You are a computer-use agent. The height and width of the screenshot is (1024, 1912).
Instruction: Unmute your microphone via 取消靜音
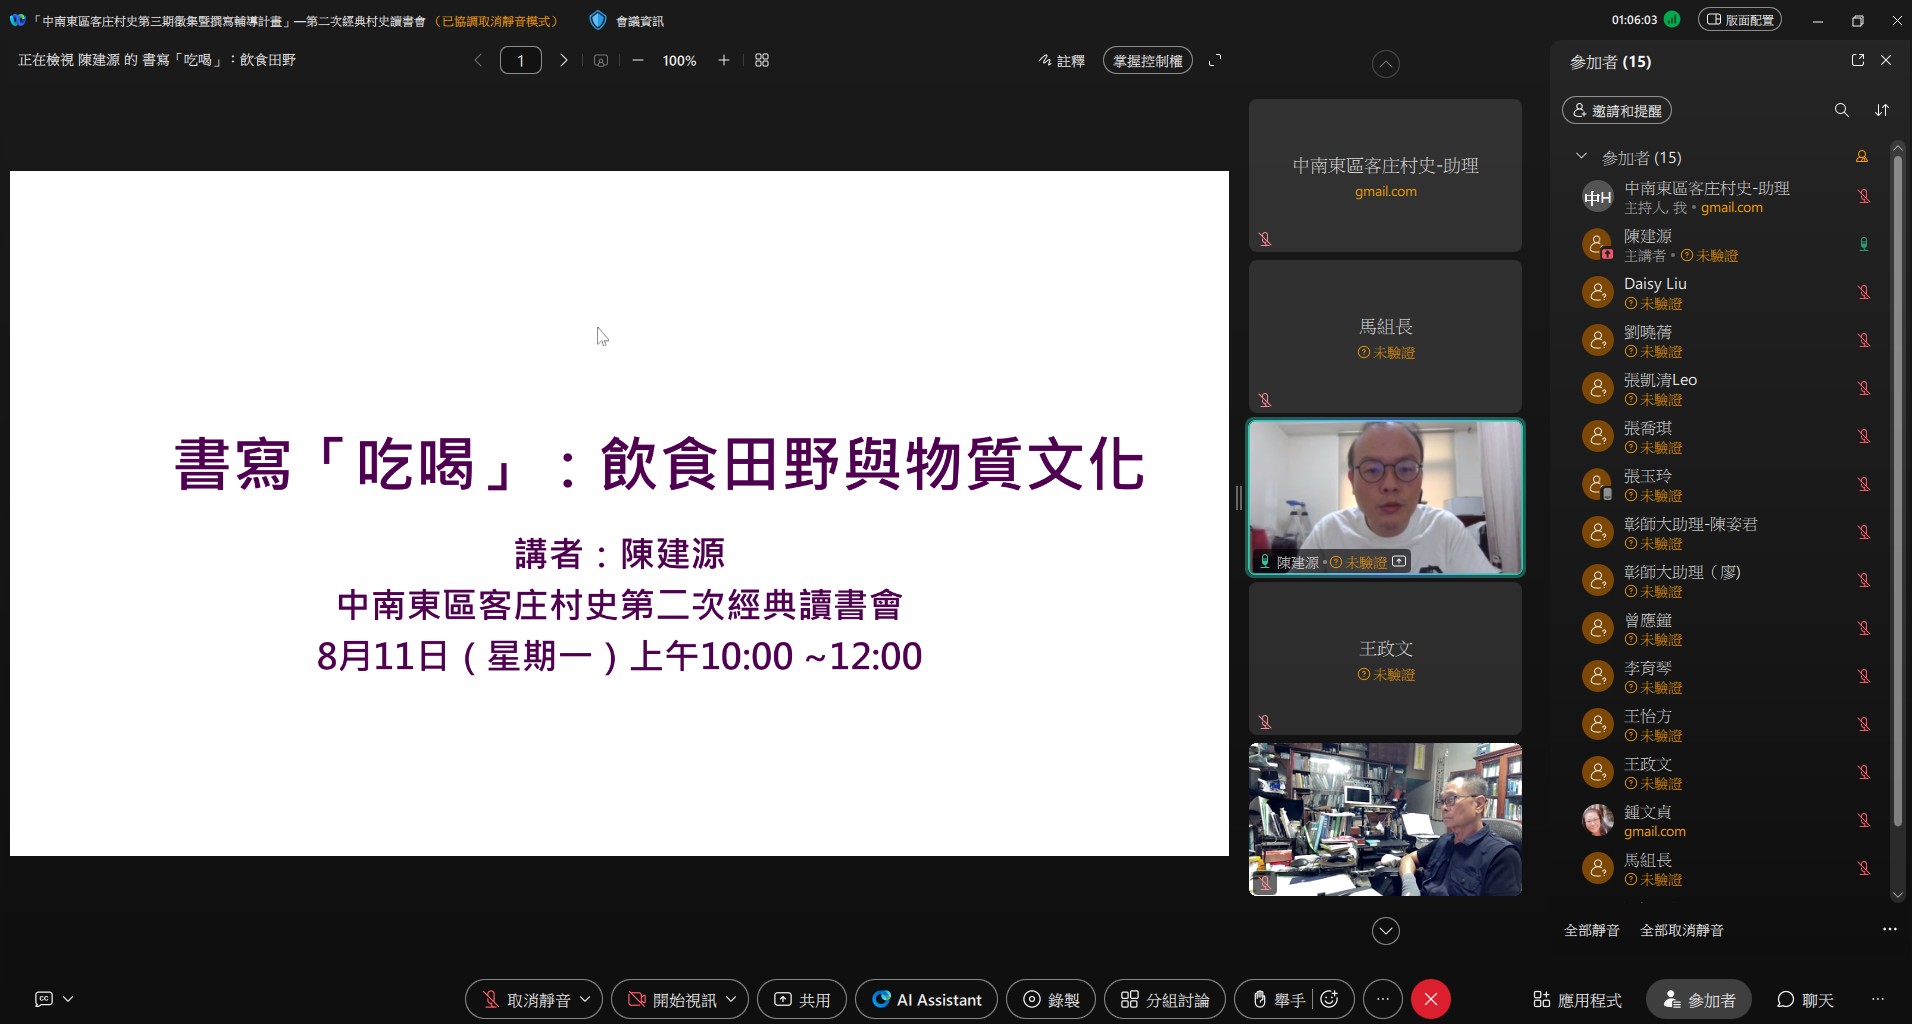tap(525, 999)
